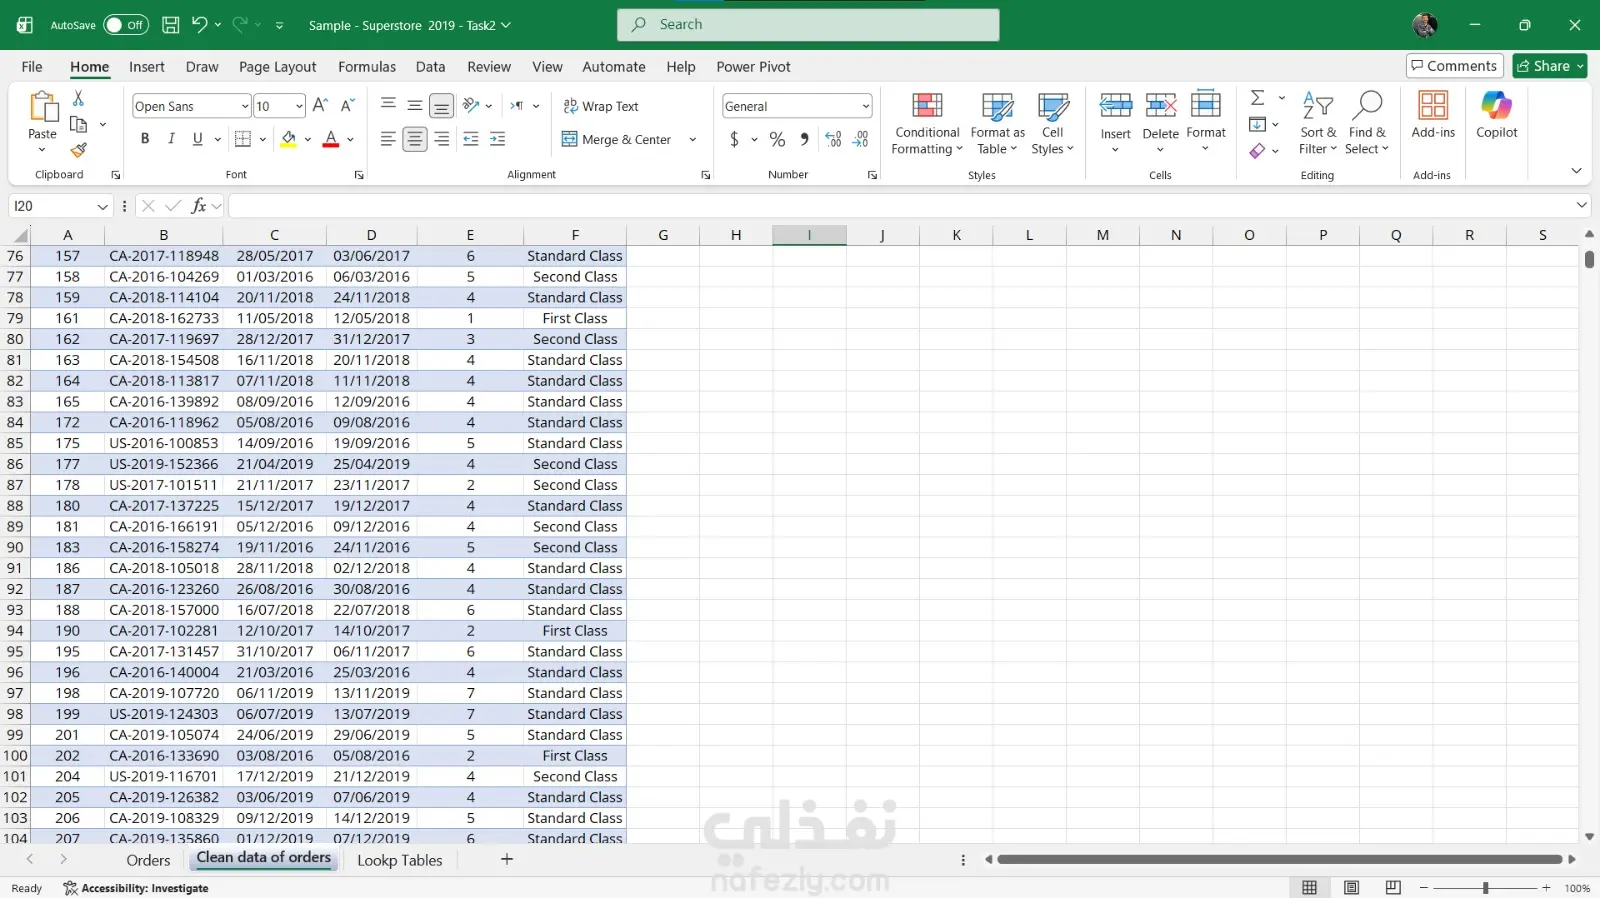Open the font name dropdown Open Sans
This screenshot has height=898, width=1600.
245,106
